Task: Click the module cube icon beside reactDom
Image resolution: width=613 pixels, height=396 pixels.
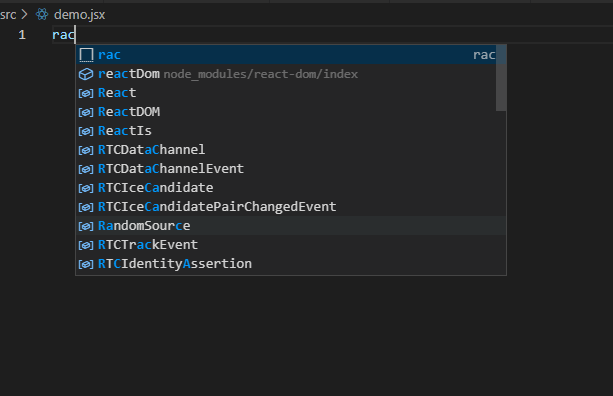Action: click(x=86, y=74)
